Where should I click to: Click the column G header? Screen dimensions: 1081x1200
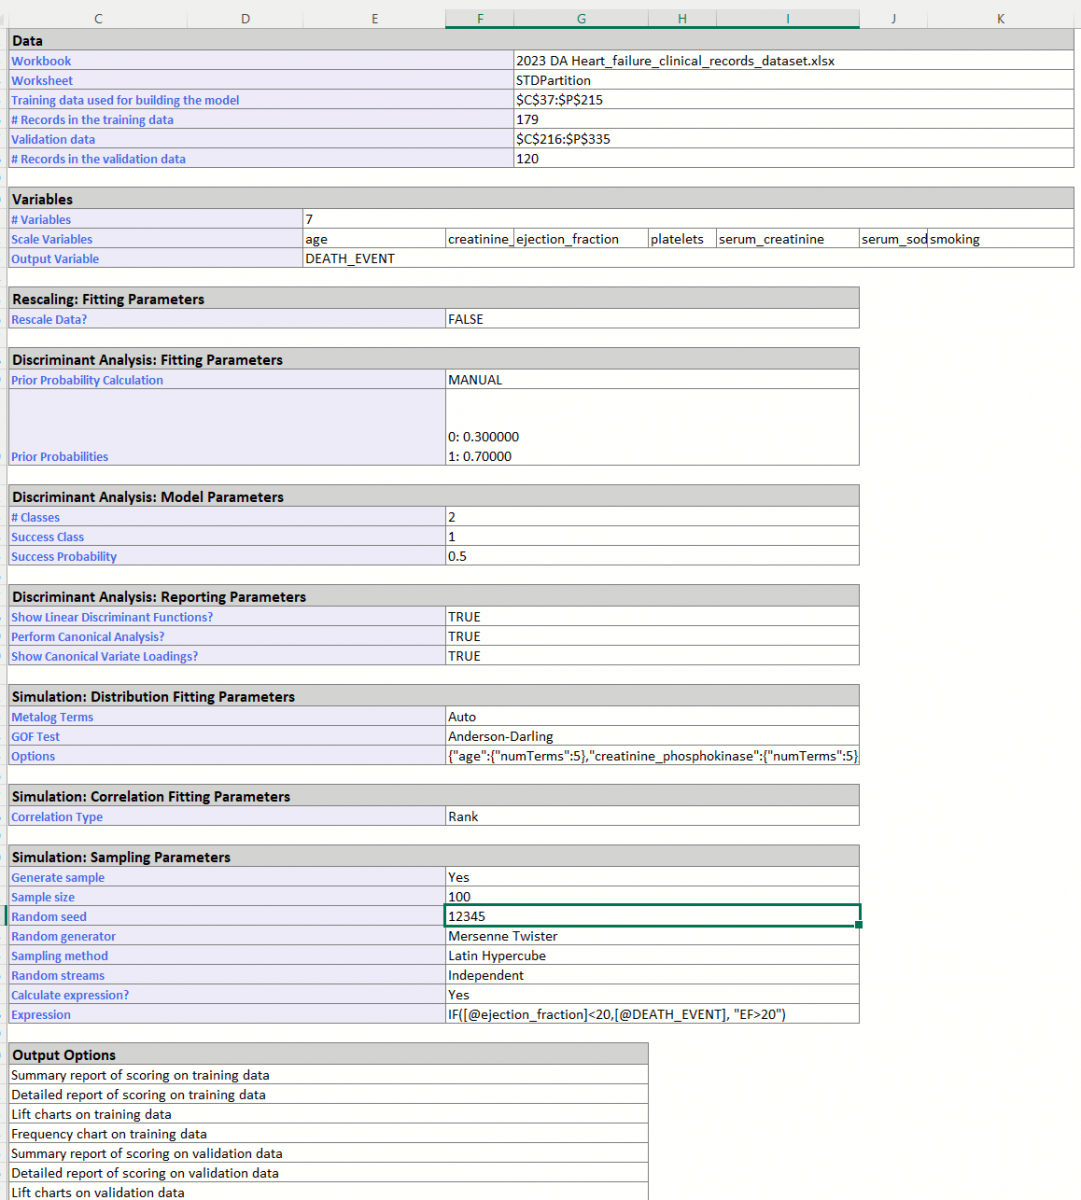pyautogui.click(x=581, y=19)
